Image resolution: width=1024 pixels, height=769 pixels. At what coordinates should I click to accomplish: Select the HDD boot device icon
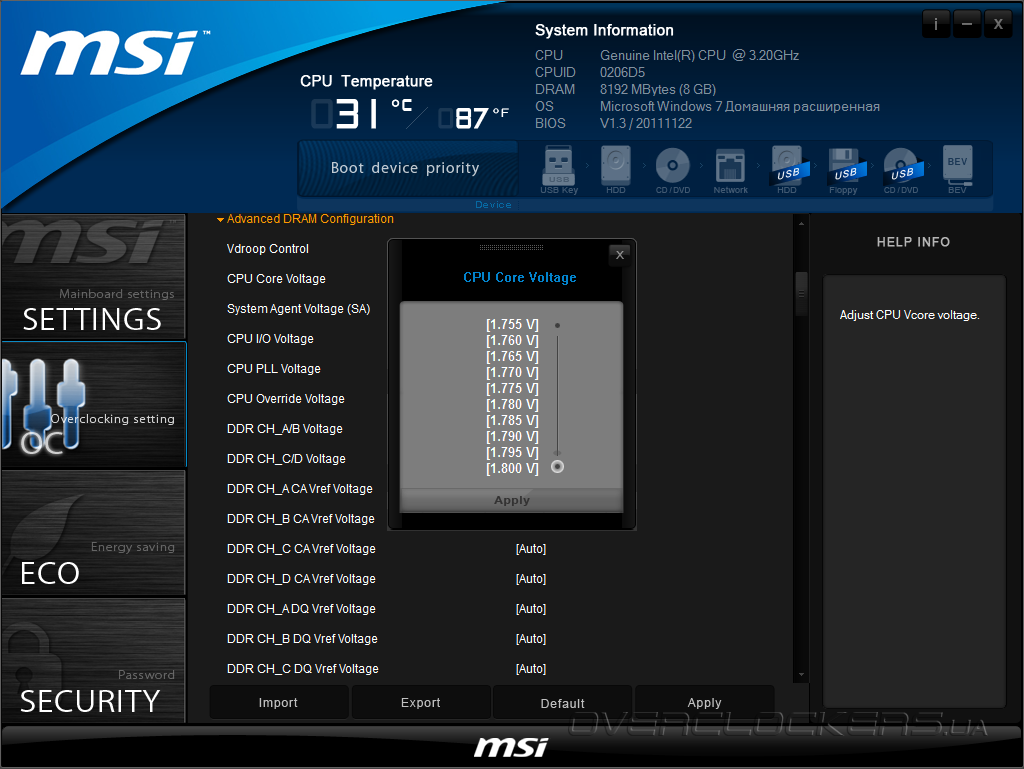[x=615, y=169]
